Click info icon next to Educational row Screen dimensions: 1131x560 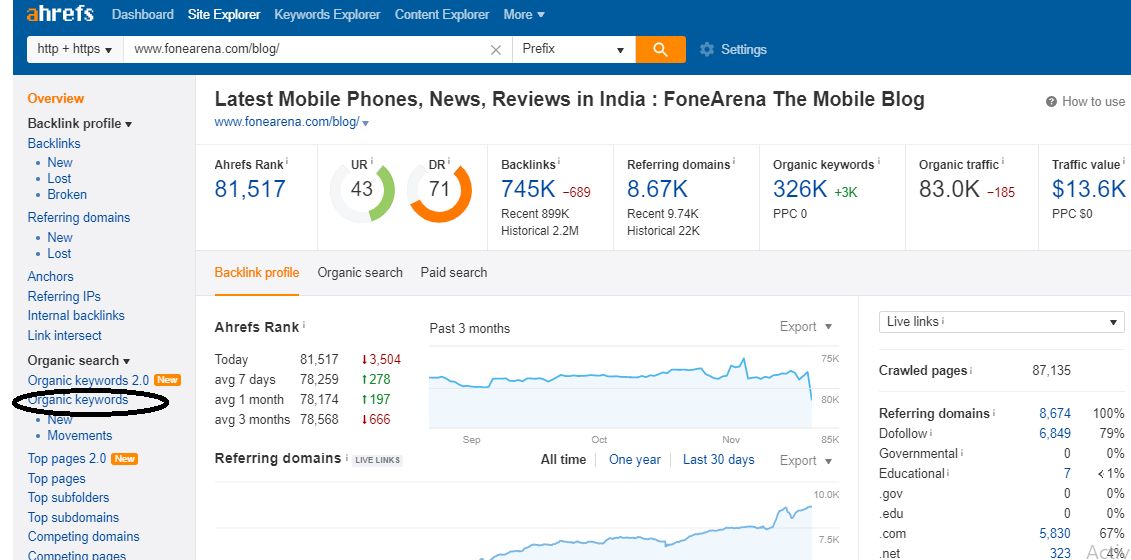click(949, 473)
